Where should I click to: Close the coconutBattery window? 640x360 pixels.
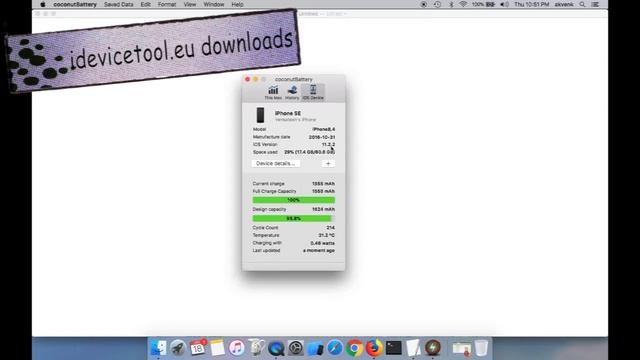coord(247,79)
